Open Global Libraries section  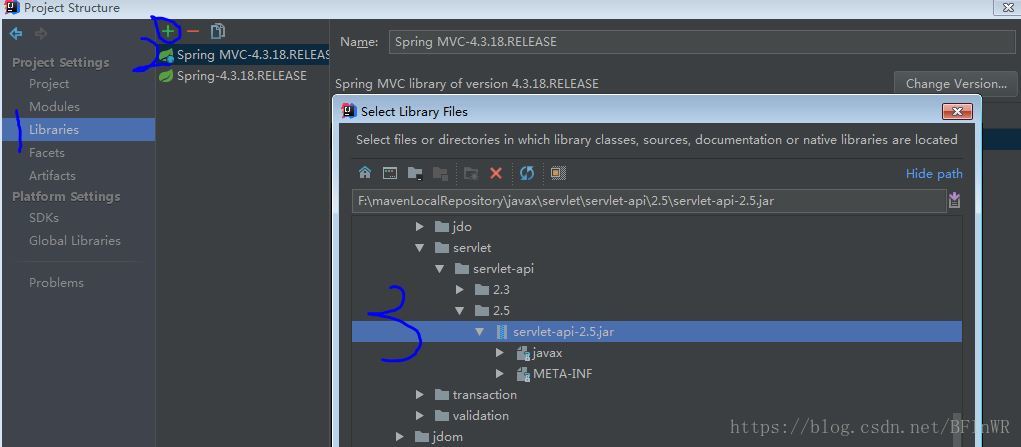click(x=75, y=240)
